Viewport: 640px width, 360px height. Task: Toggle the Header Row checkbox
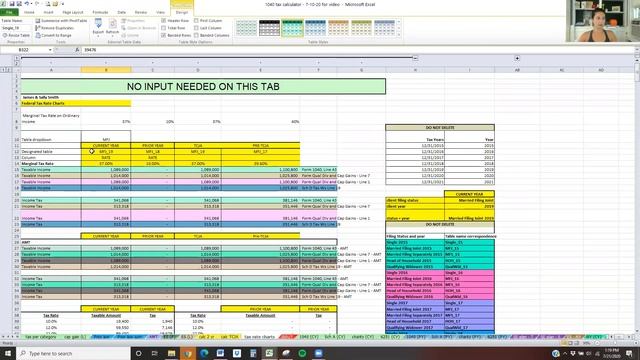pyautogui.click(x=164, y=20)
